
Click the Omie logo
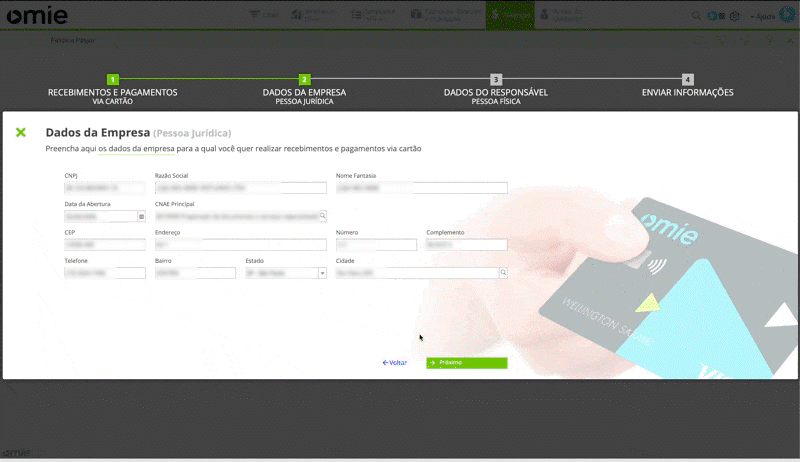[x=37, y=15]
